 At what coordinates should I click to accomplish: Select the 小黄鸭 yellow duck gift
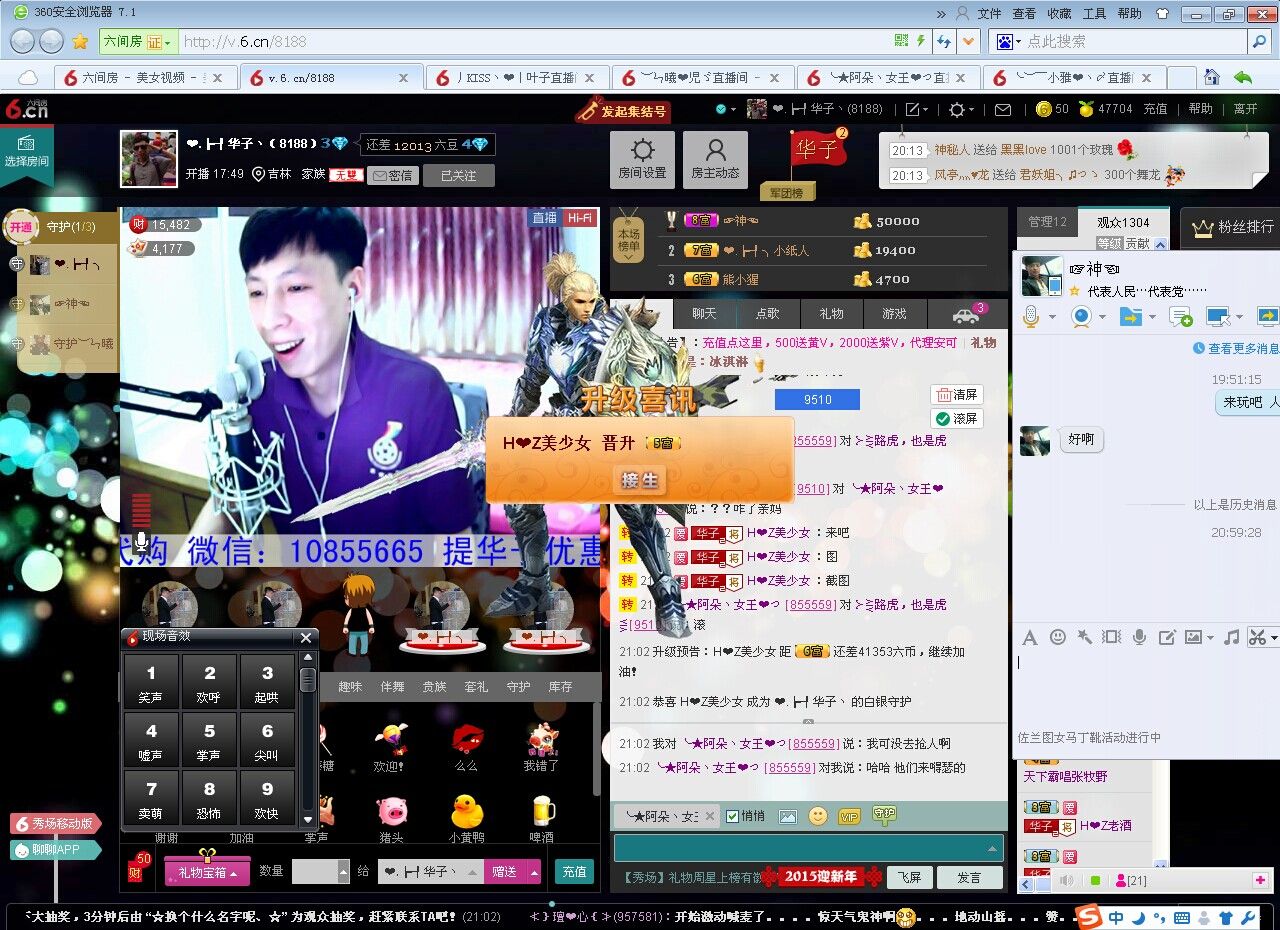tap(467, 818)
